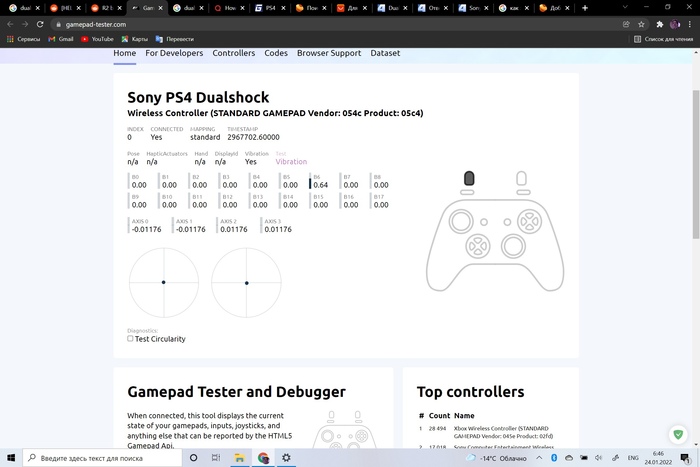The height and width of the screenshot is (467, 700).
Task: Open the Карты bookmark
Action: [135, 39]
